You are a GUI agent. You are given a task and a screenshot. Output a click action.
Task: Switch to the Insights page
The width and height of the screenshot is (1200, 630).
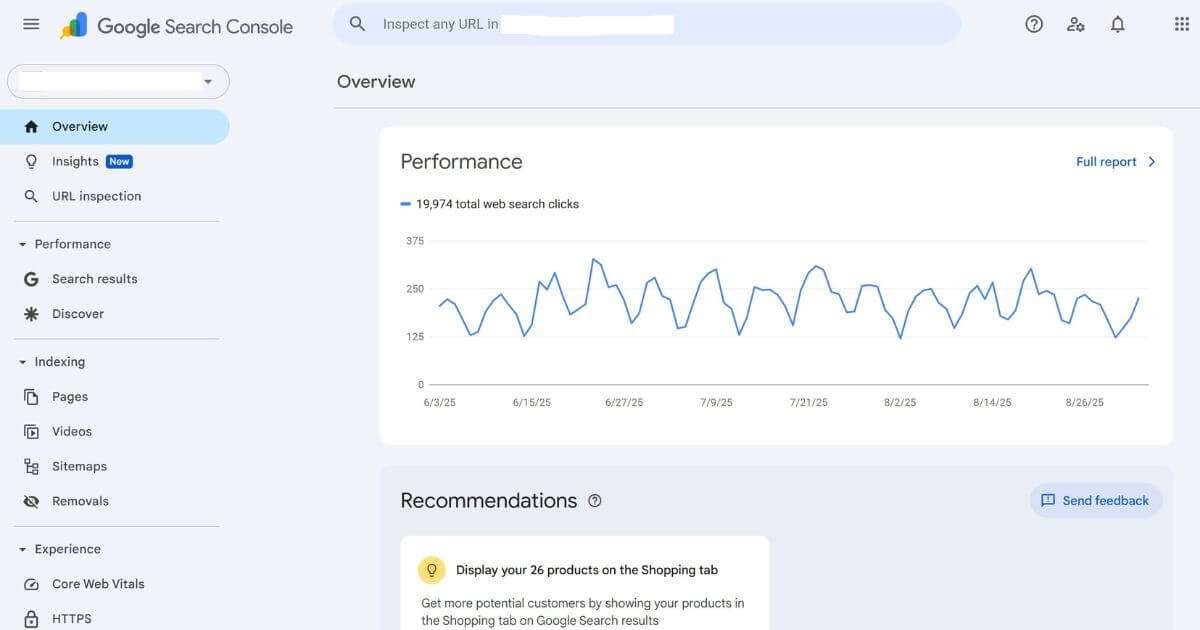75,160
